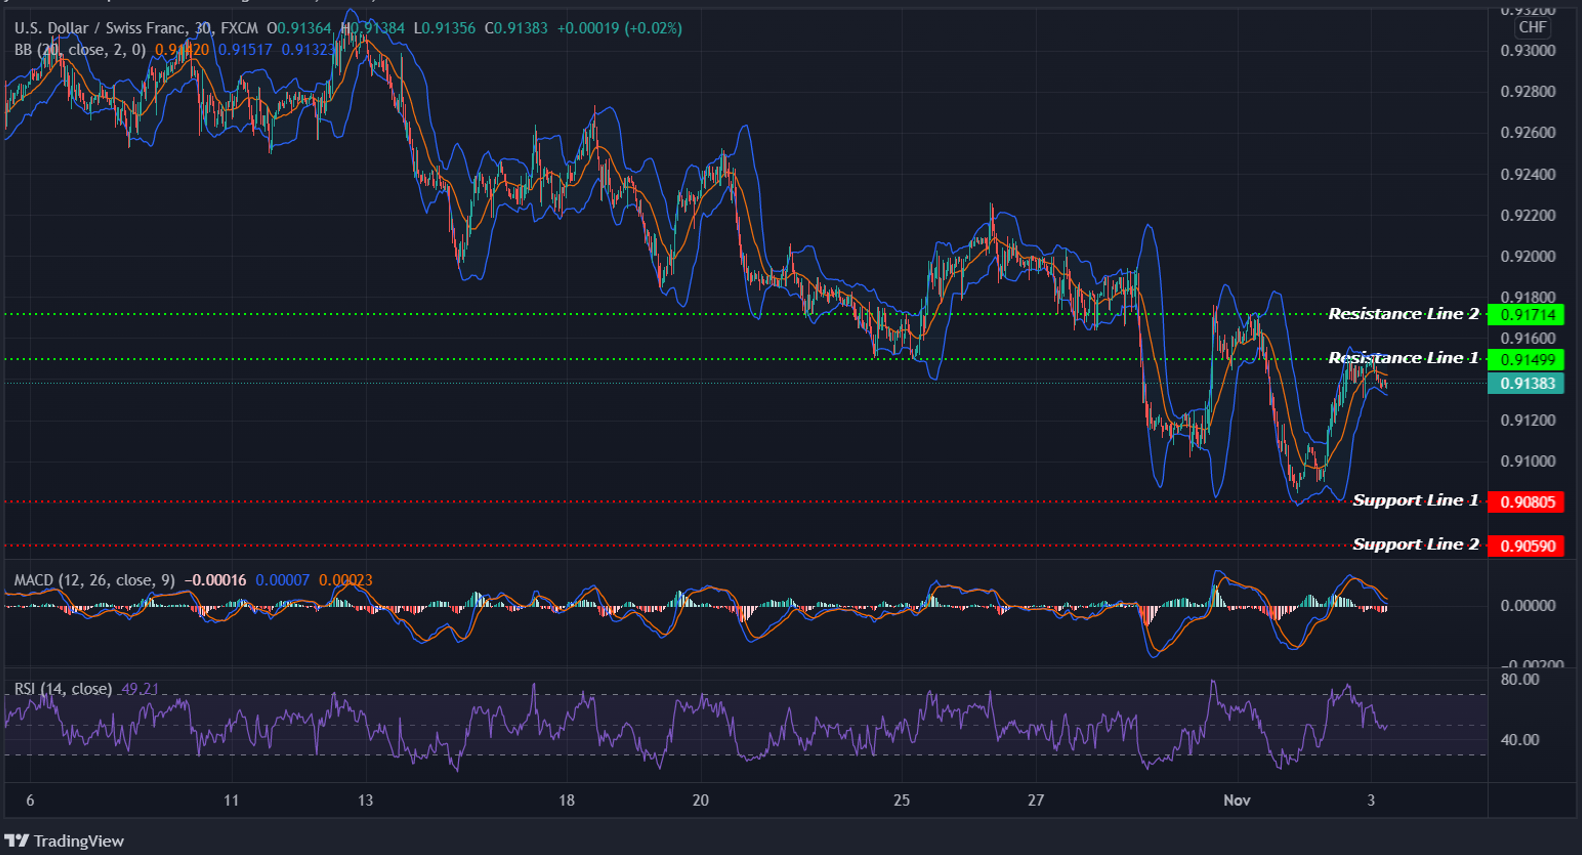The width and height of the screenshot is (1582, 855).
Task: Click the CHF currency label on price axis
Action: 1532,27
